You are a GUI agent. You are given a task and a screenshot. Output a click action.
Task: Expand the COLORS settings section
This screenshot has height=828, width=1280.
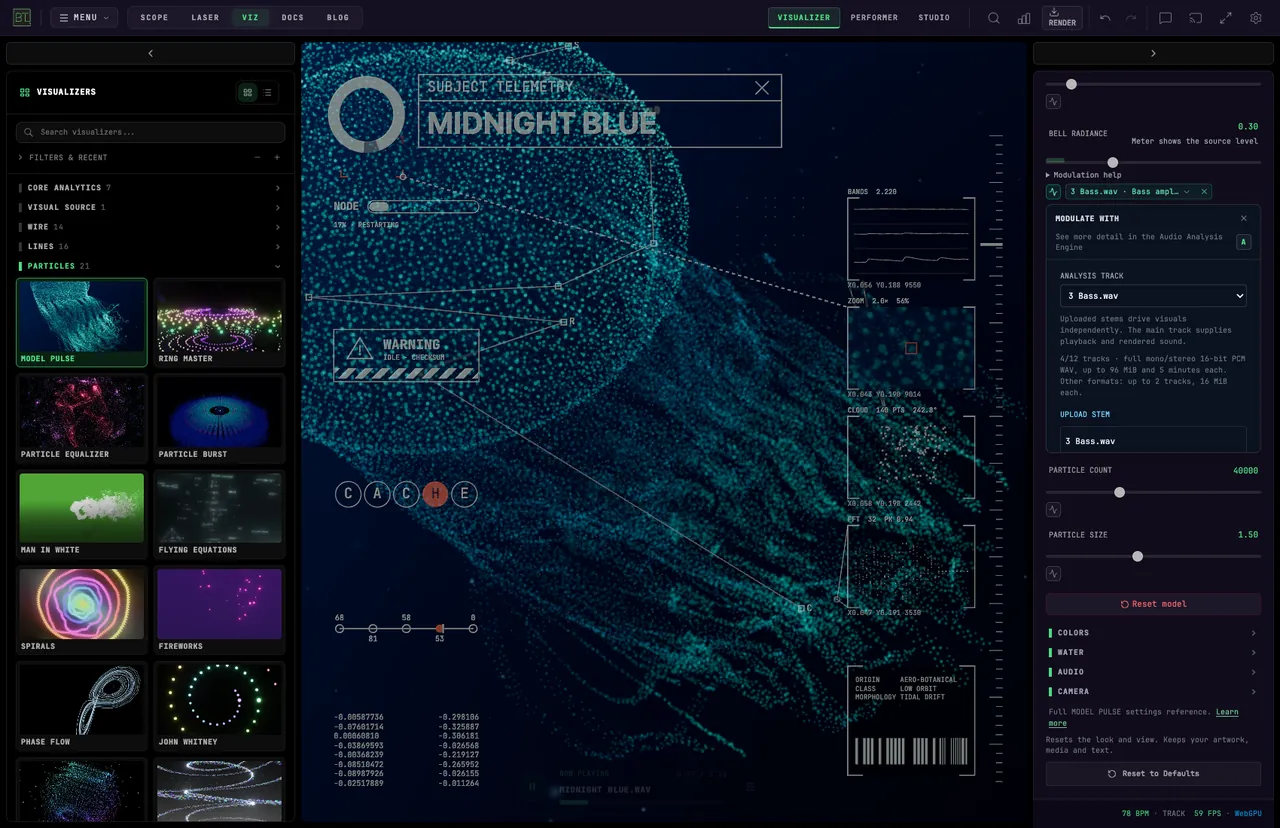click(x=1153, y=633)
